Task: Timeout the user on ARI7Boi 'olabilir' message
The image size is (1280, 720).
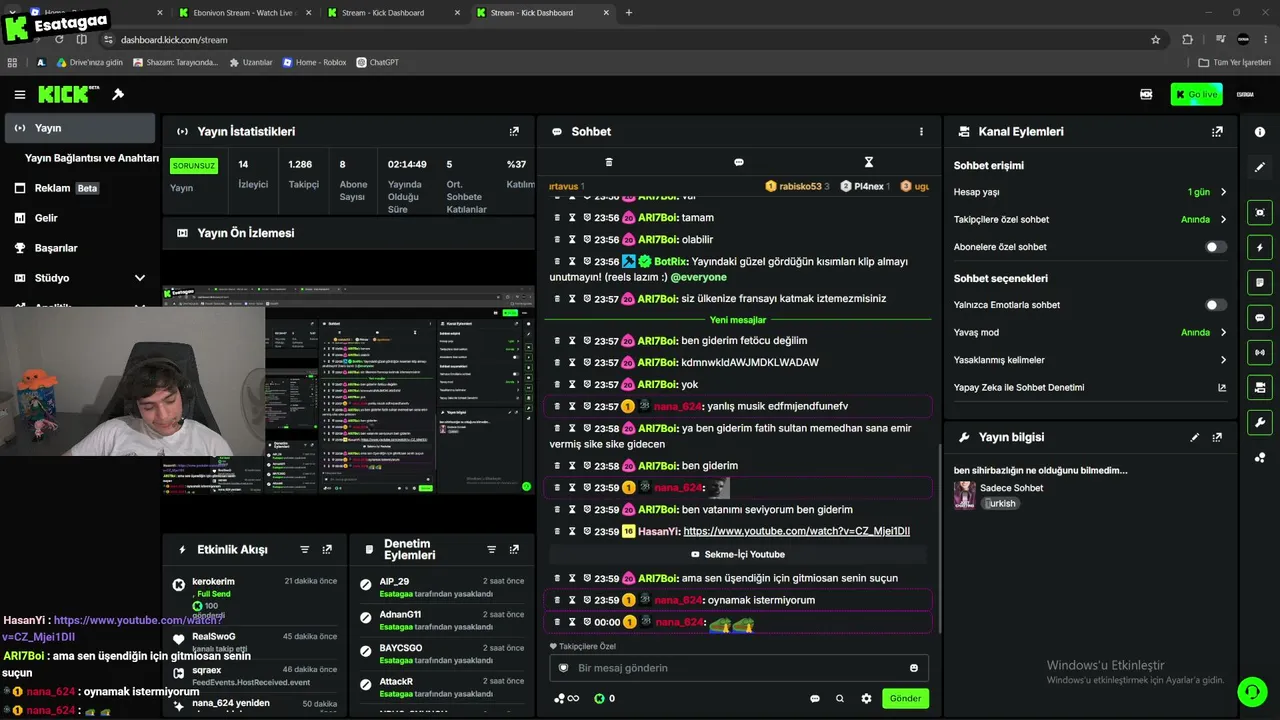Action: coord(572,240)
